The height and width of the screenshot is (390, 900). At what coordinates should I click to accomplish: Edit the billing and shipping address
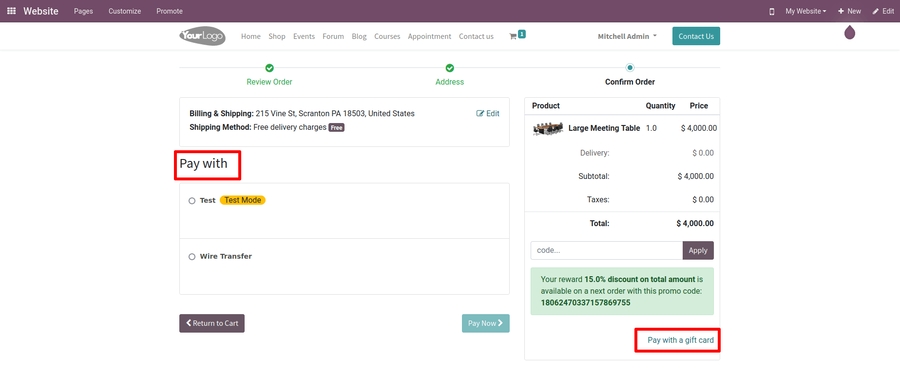(x=488, y=114)
